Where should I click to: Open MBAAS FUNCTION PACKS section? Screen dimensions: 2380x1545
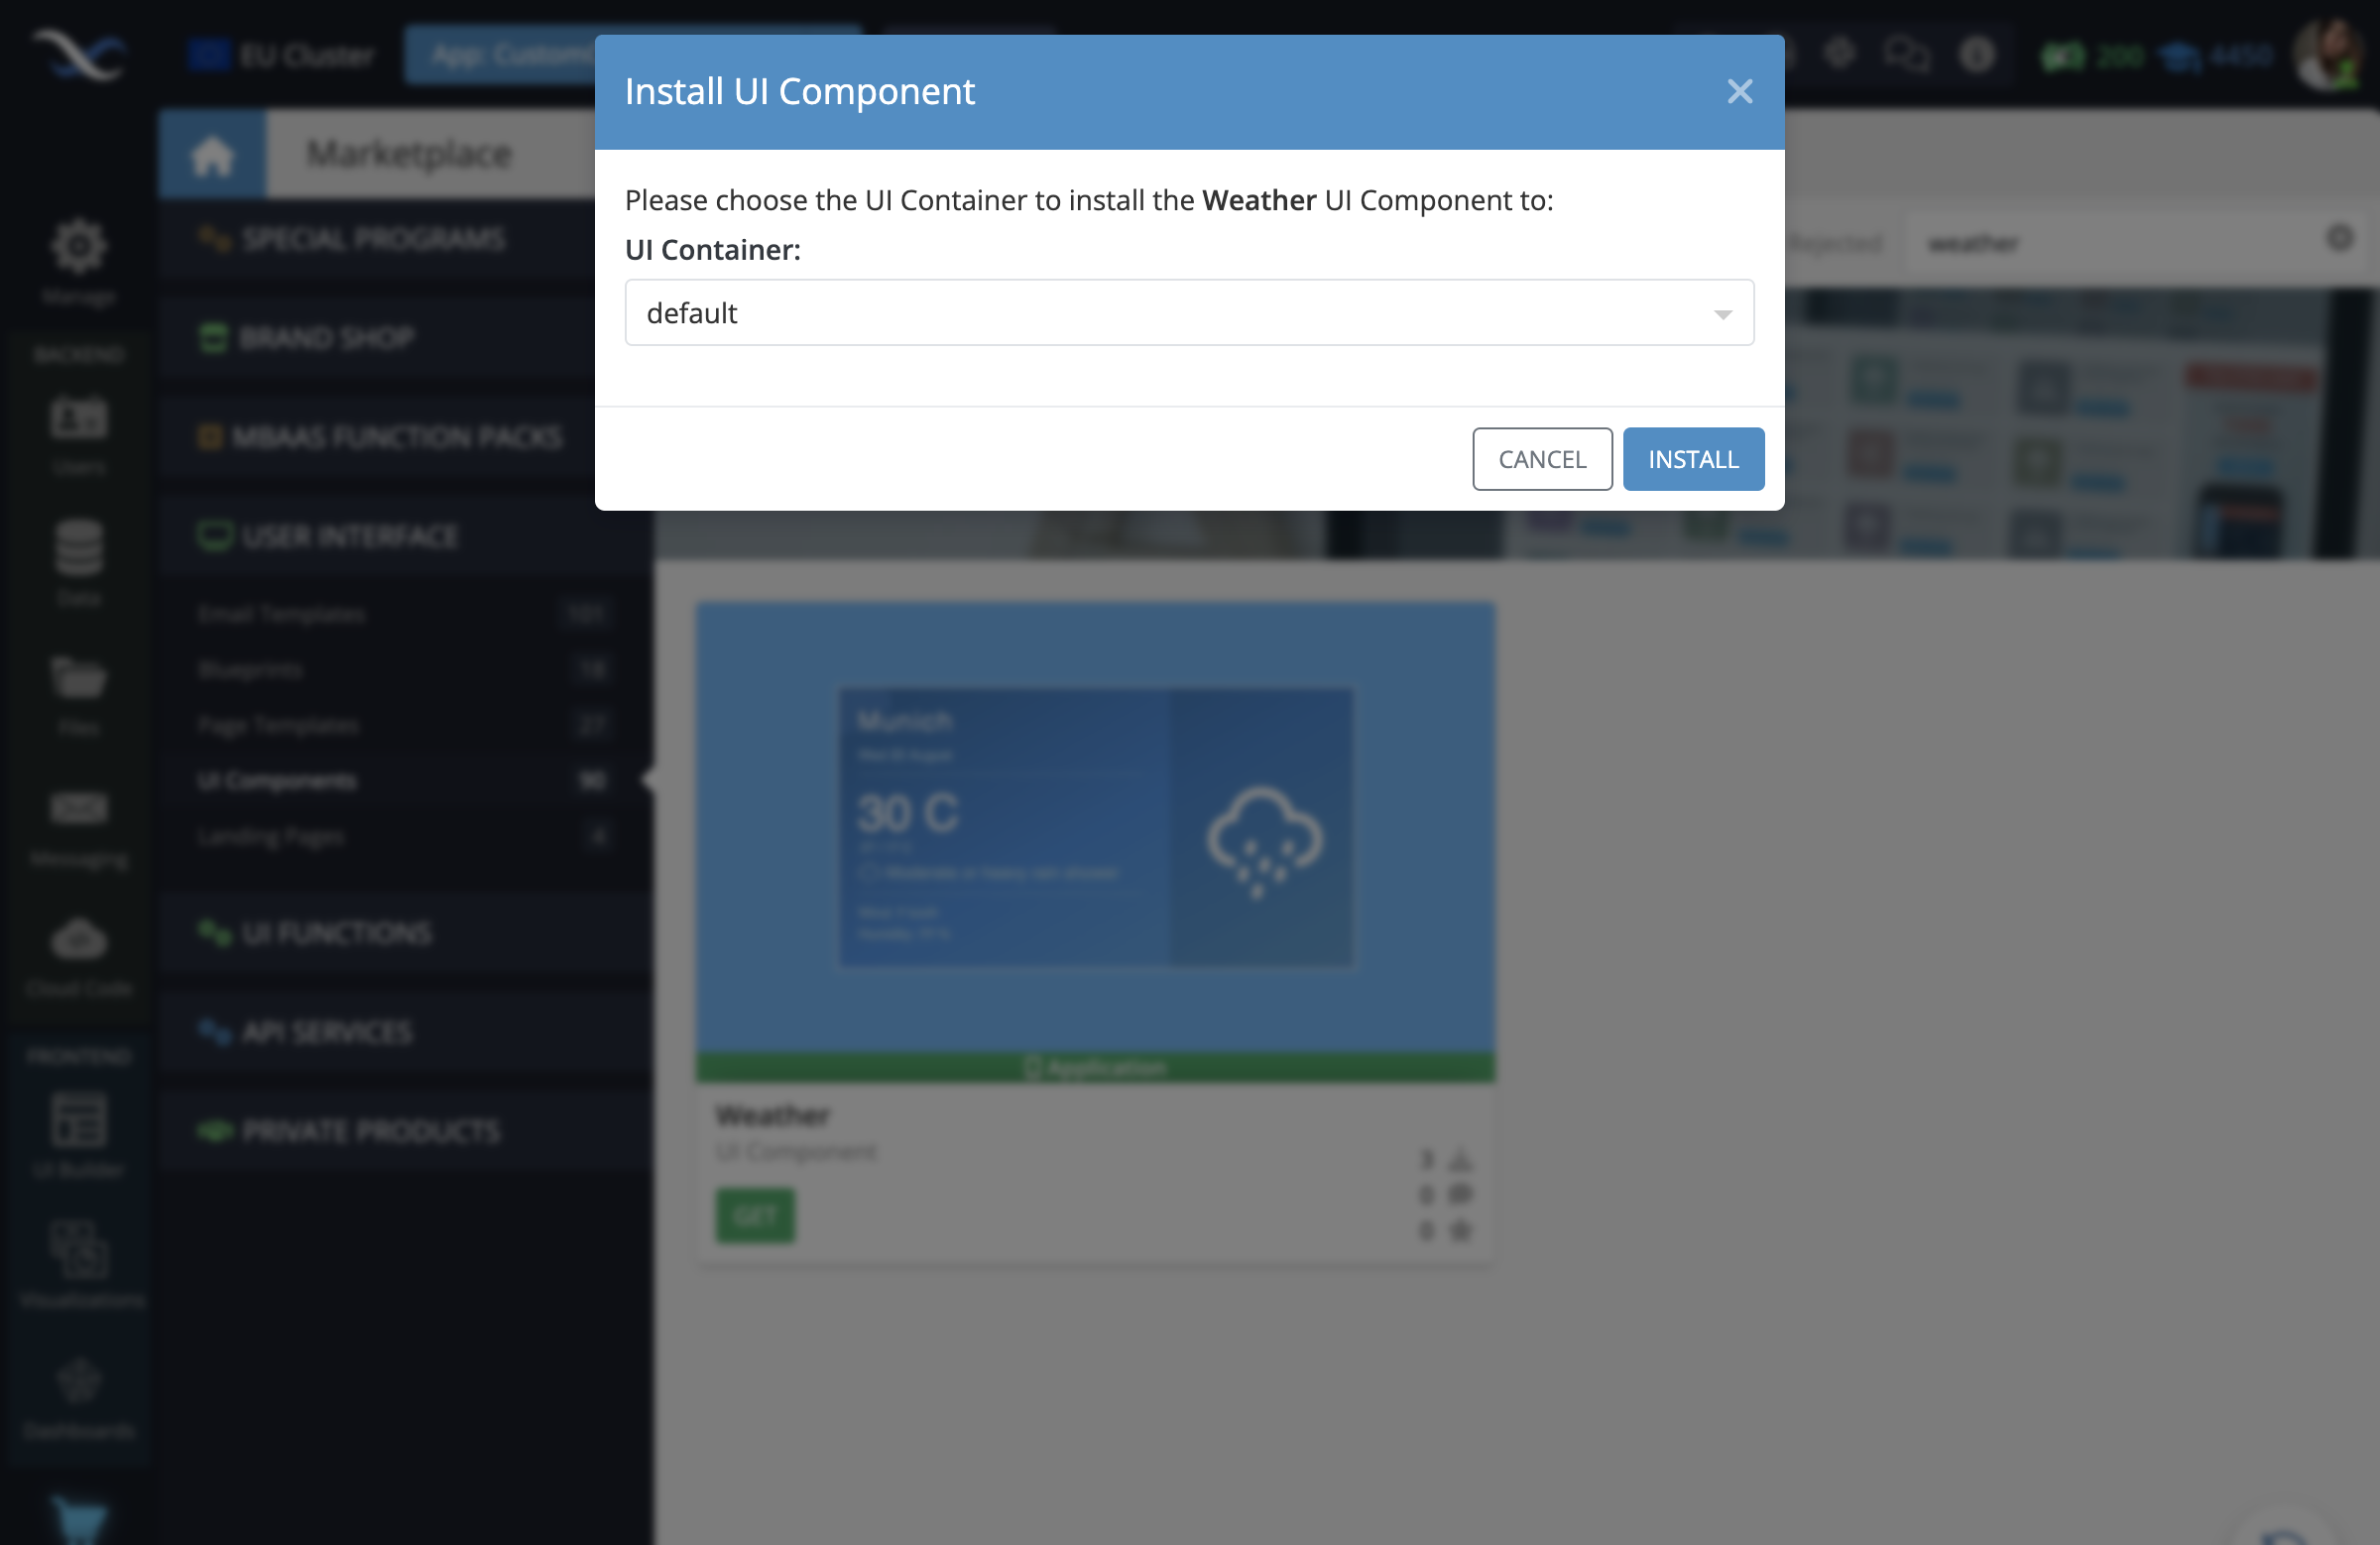[x=398, y=437]
